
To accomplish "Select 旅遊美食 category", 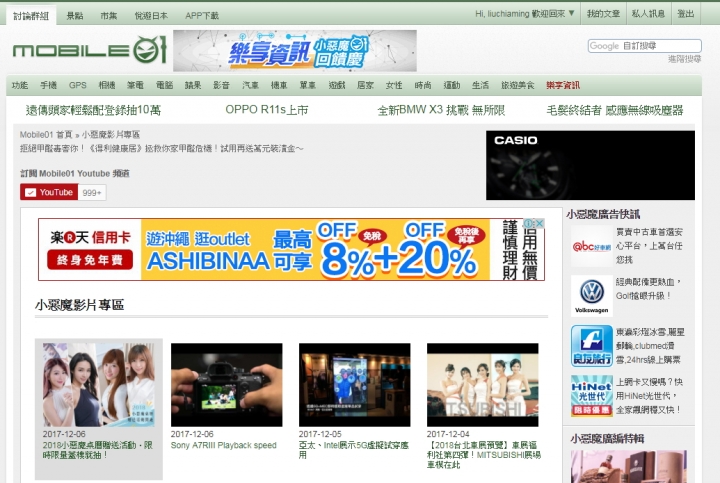I will click(x=518, y=85).
